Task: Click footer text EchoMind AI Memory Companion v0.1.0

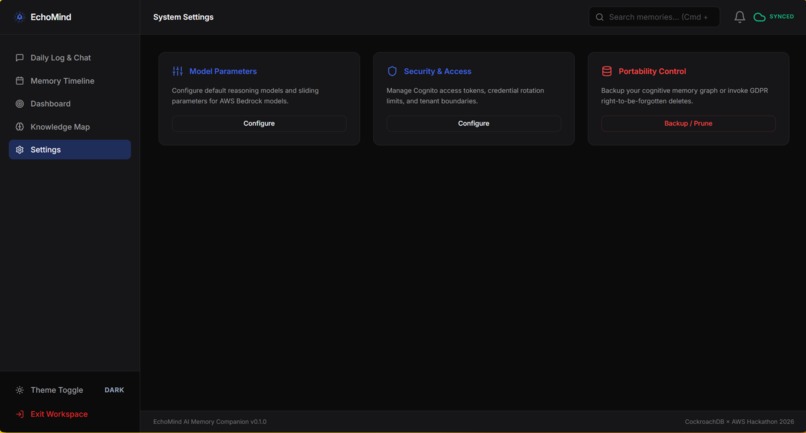Action: [210, 422]
